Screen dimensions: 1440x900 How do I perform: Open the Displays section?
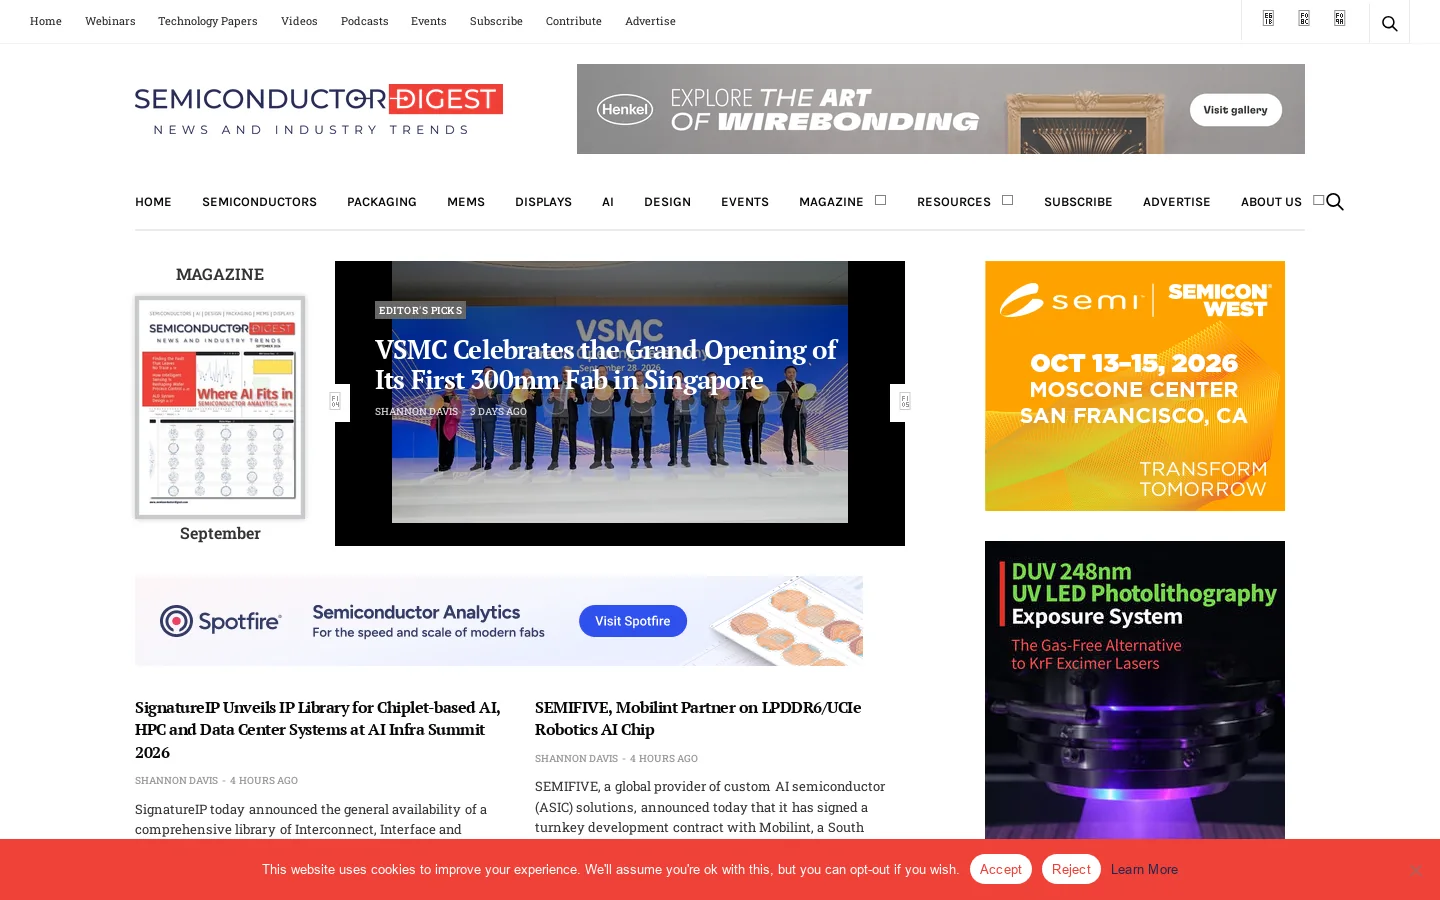(x=543, y=202)
